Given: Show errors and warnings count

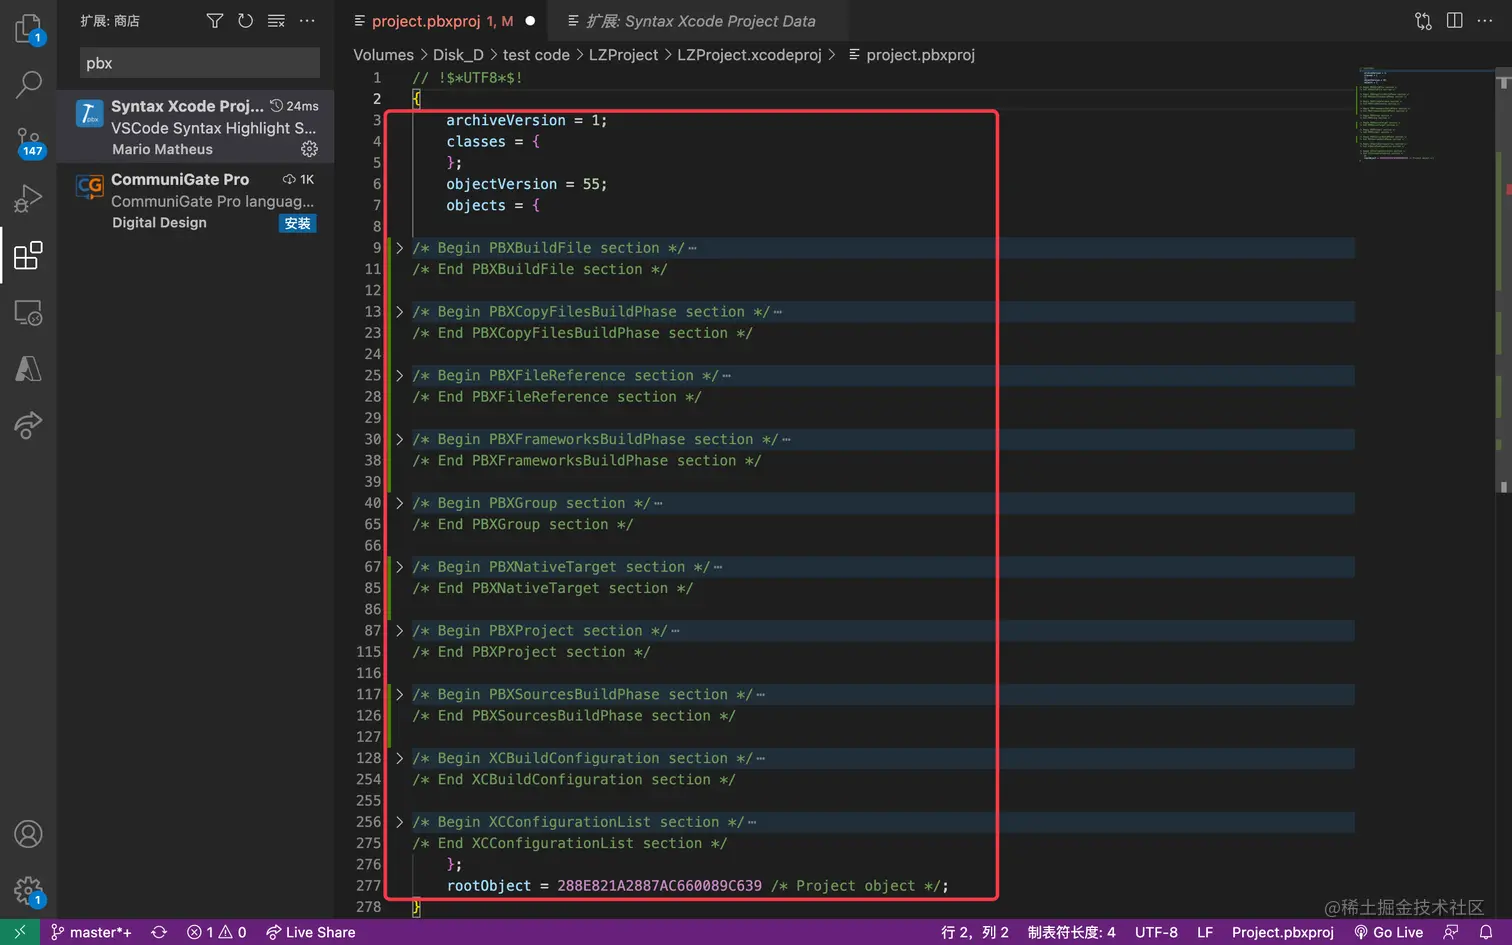Looking at the screenshot, I should coord(217,932).
